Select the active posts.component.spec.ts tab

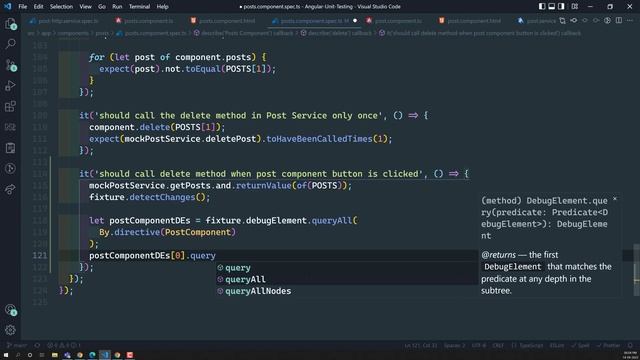(x=311, y=21)
